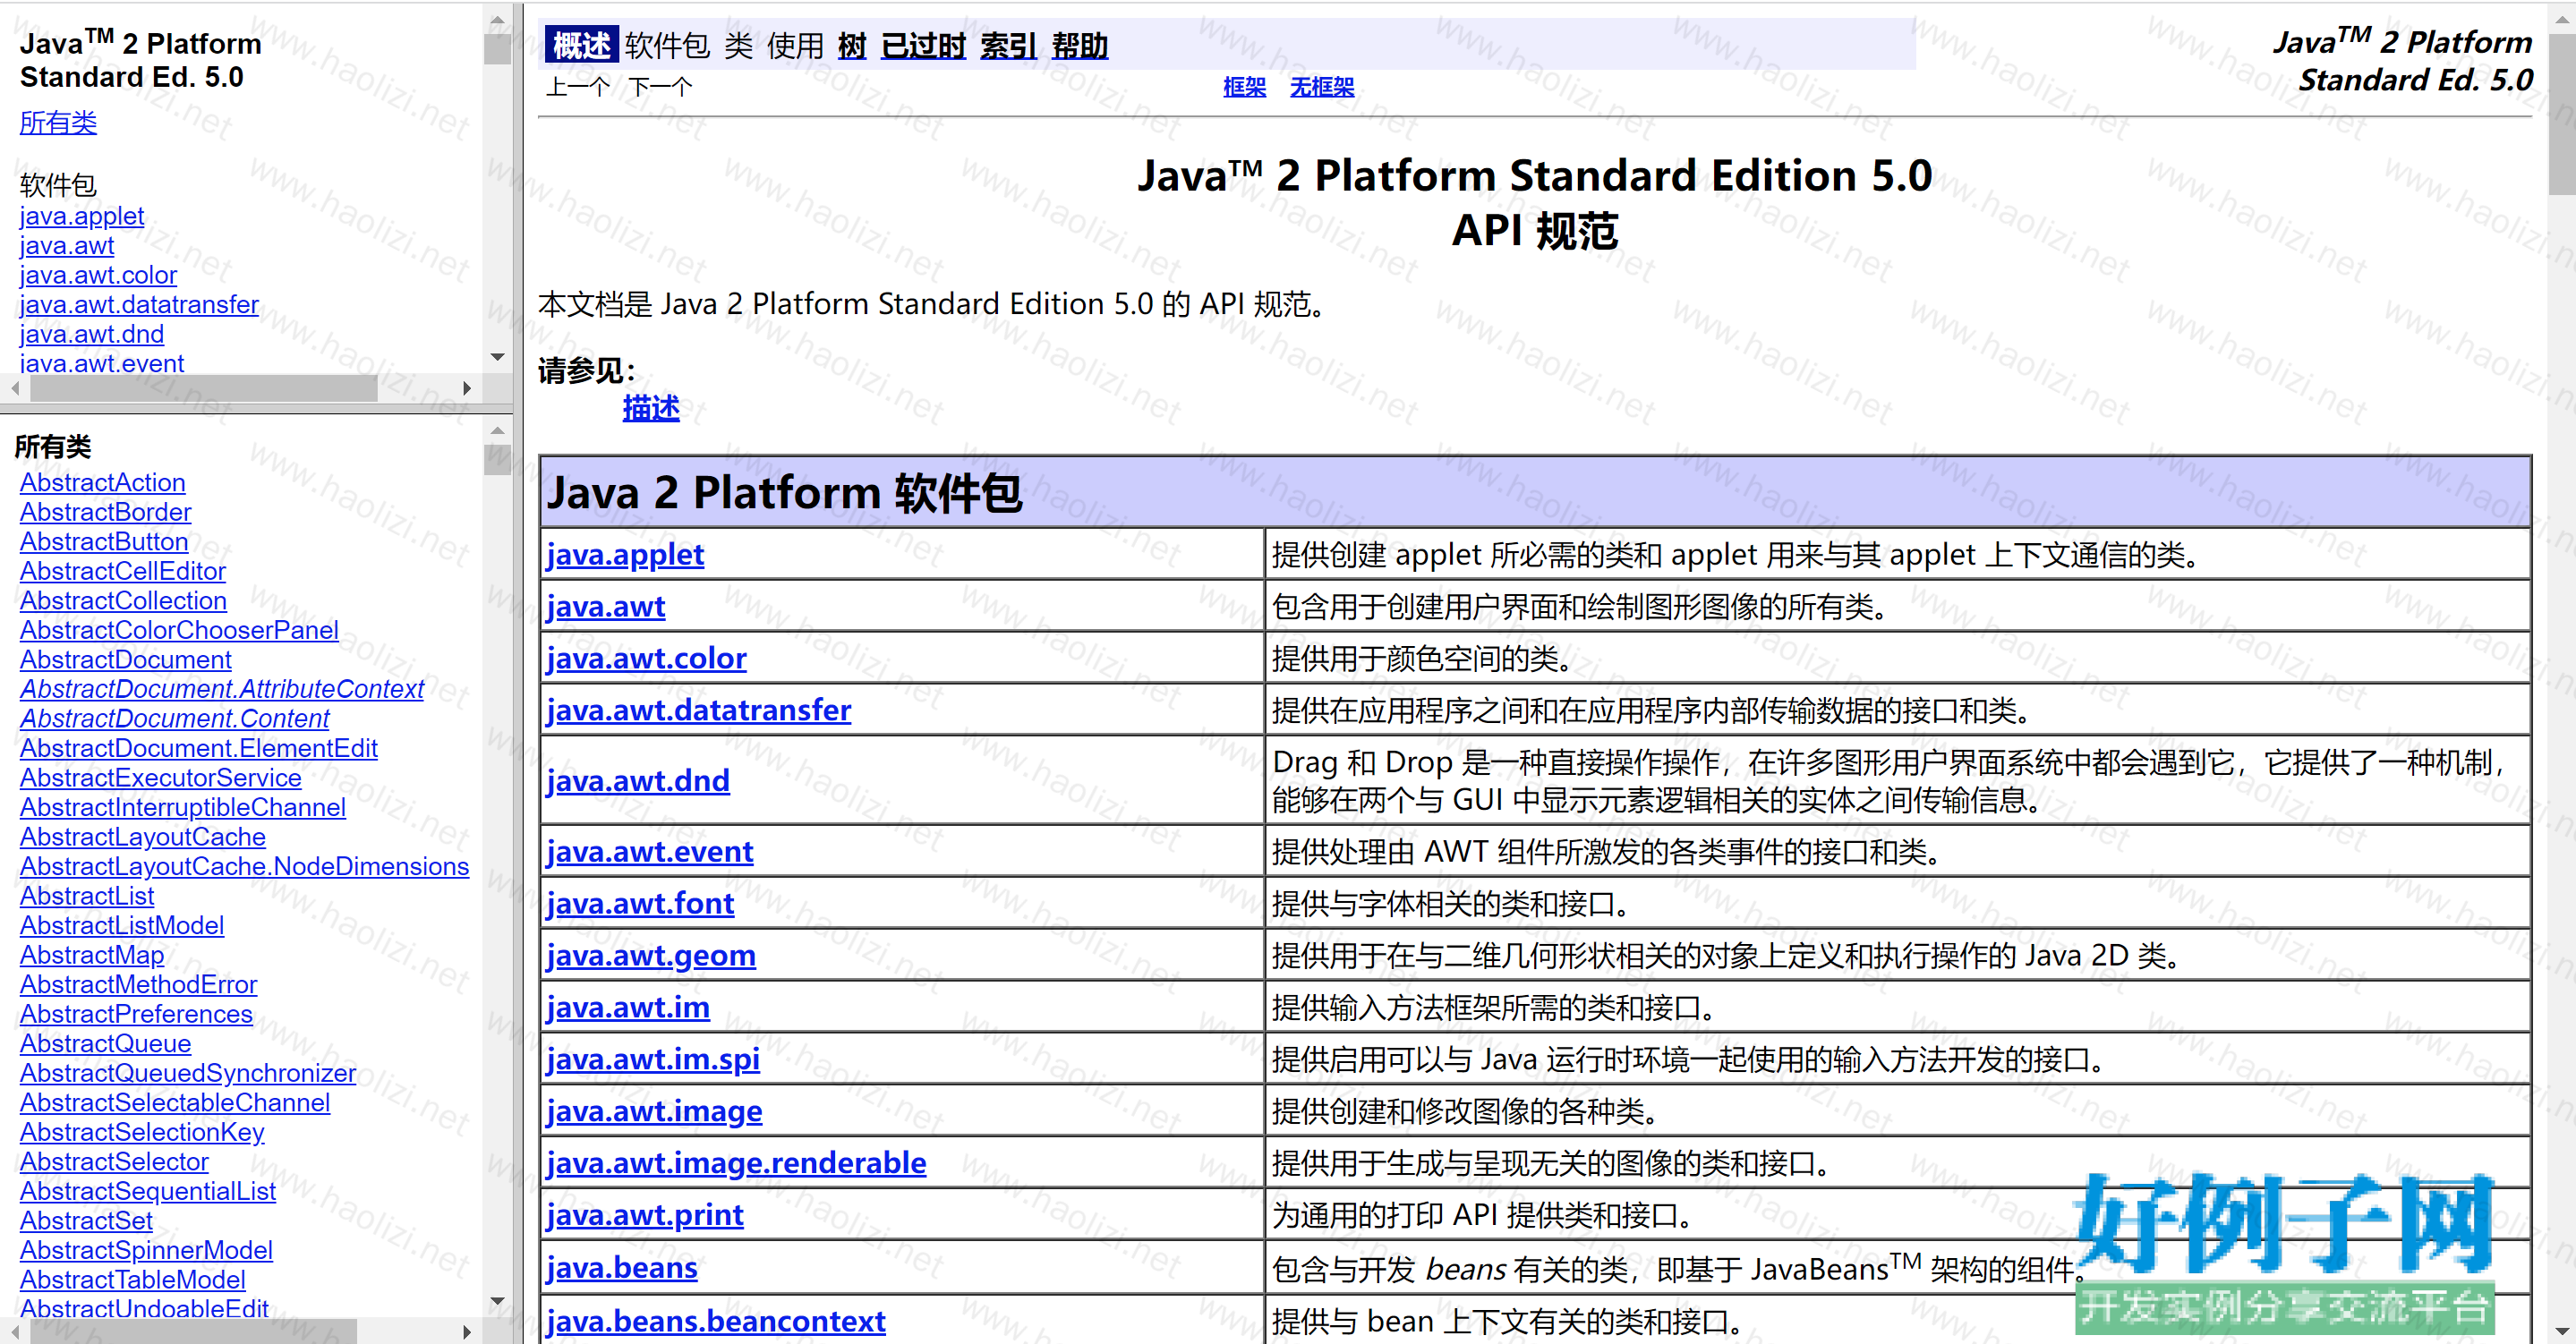Jump to 描述 link under 请参见
Screen dimensions: 2576x1344
click(650, 408)
